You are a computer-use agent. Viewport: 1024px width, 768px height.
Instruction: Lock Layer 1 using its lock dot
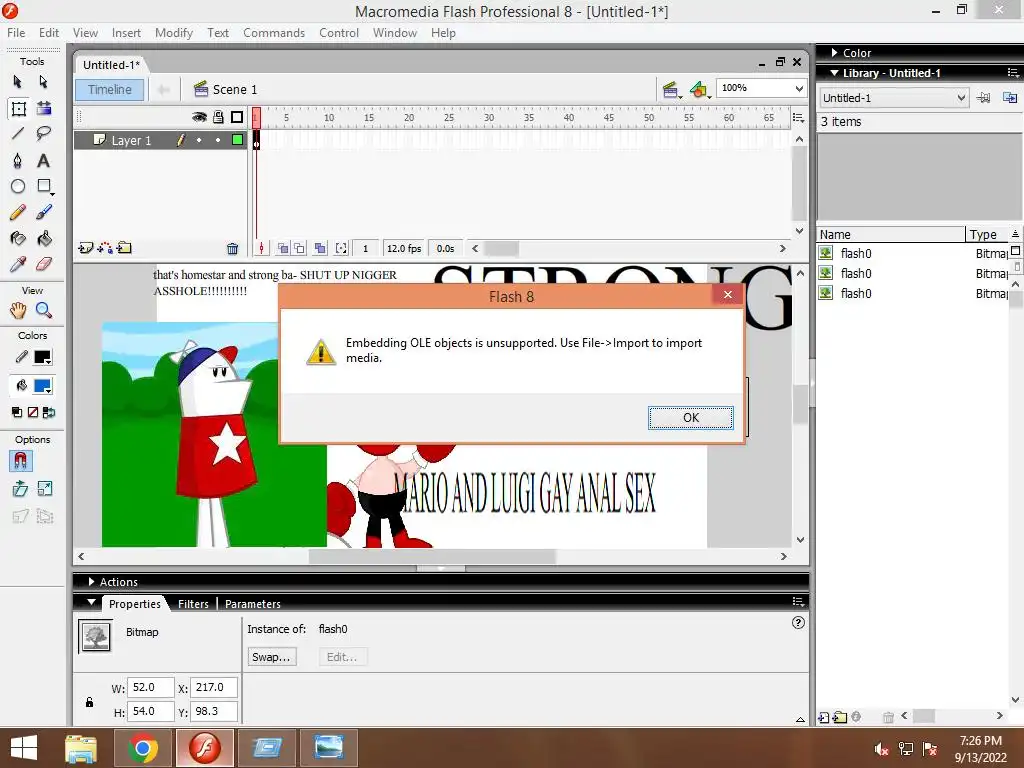[x=218, y=140]
